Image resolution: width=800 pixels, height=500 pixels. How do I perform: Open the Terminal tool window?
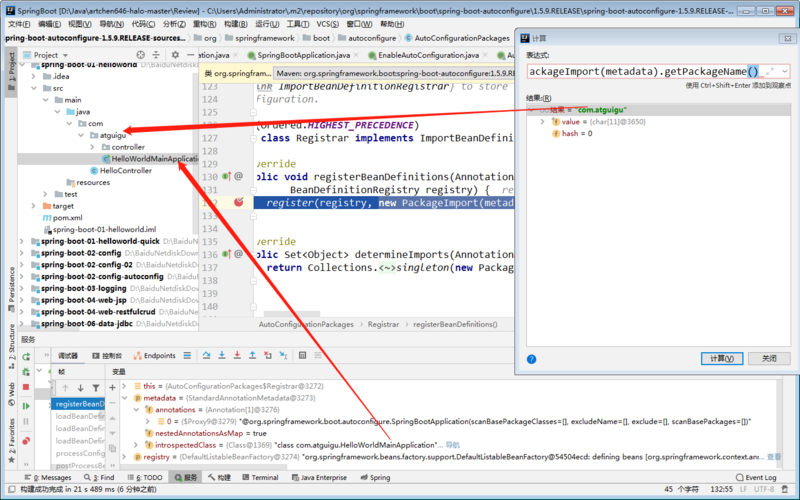point(260,478)
